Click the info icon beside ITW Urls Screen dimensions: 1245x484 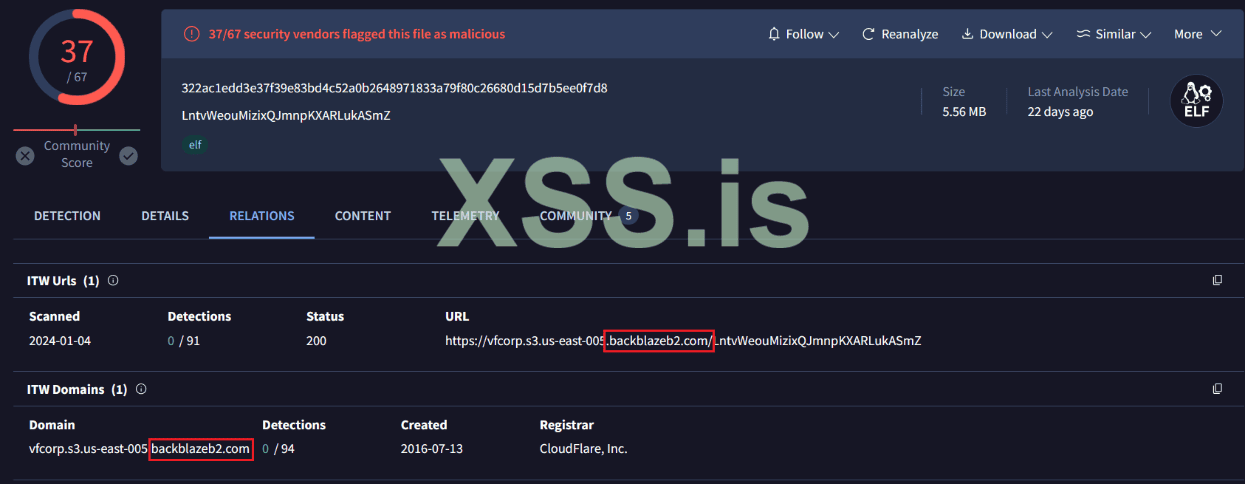[x=113, y=281]
